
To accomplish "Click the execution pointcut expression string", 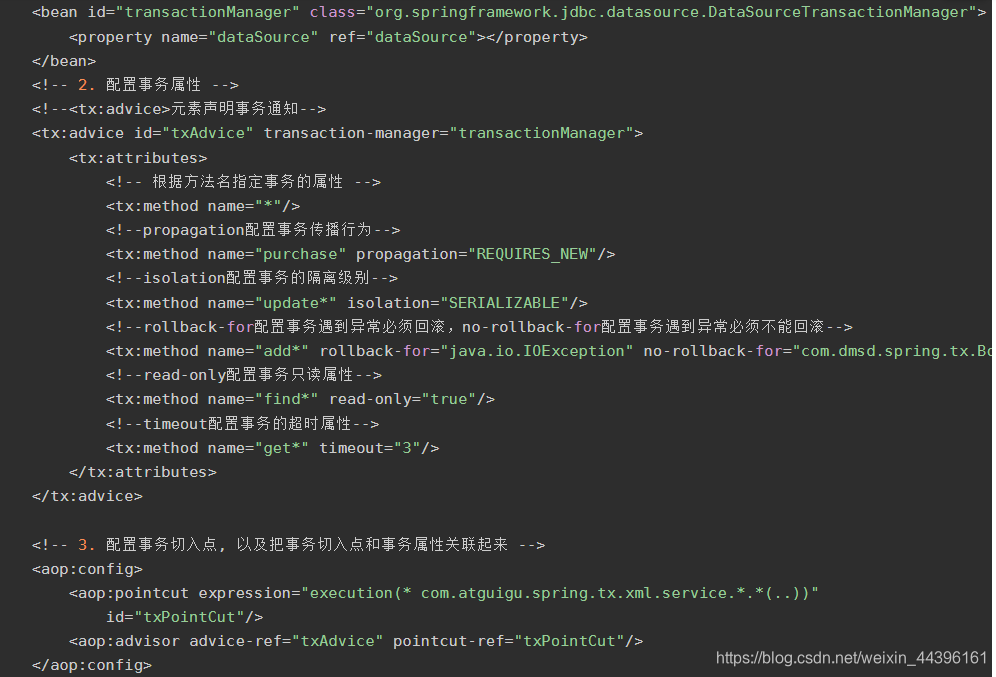I will 560,593.
